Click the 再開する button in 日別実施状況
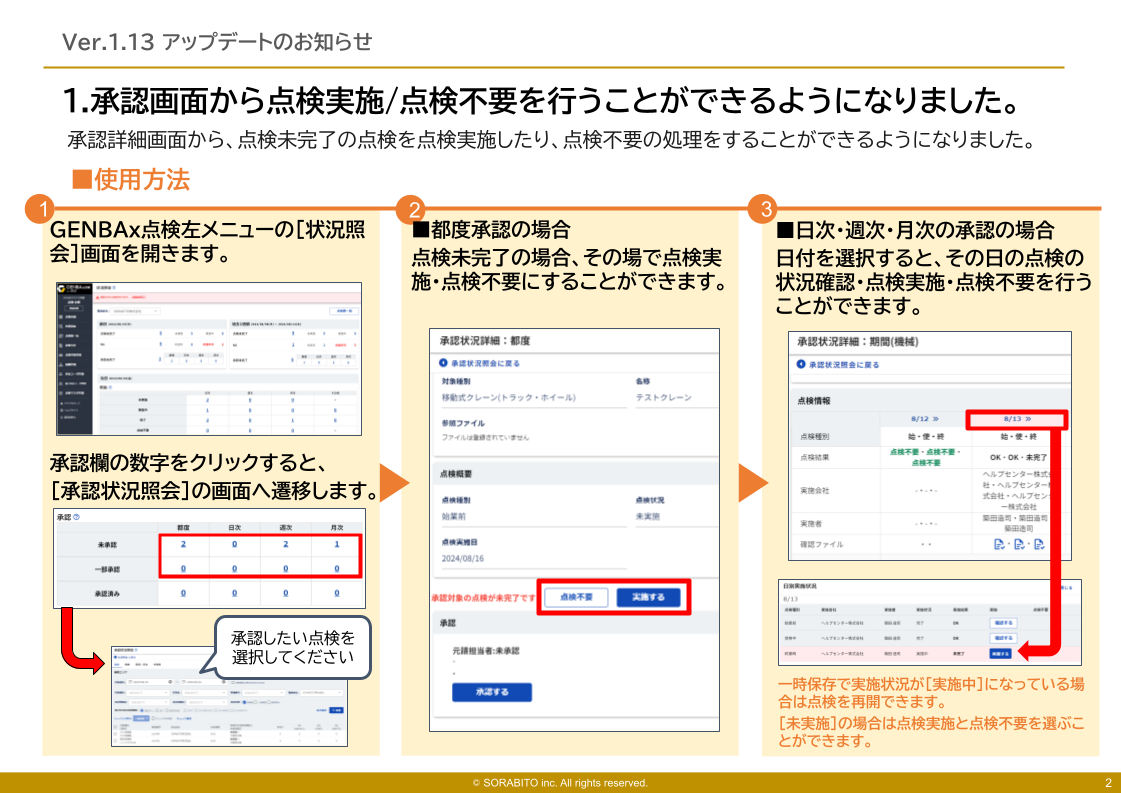The height and width of the screenshot is (793, 1121). pos(1002,653)
